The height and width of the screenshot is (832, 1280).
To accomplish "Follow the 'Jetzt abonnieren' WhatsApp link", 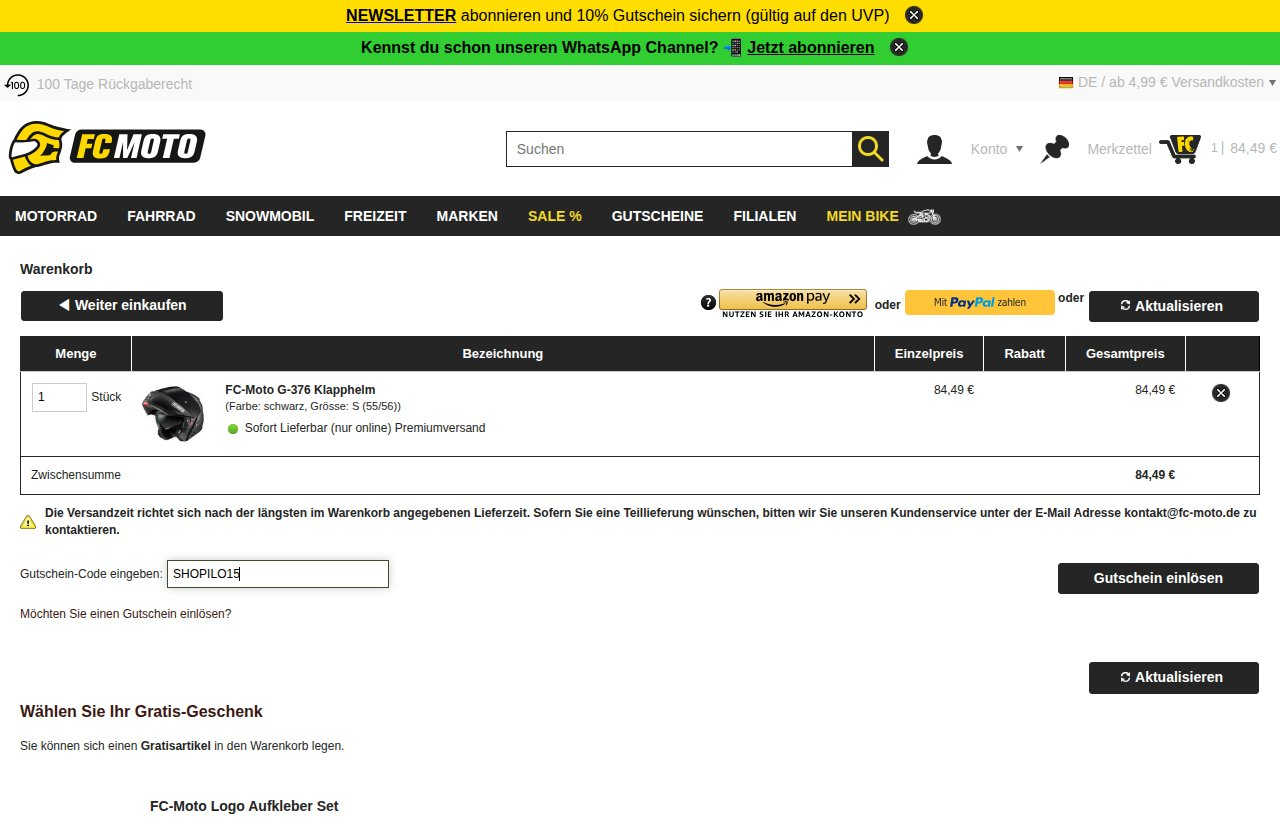I will [810, 47].
